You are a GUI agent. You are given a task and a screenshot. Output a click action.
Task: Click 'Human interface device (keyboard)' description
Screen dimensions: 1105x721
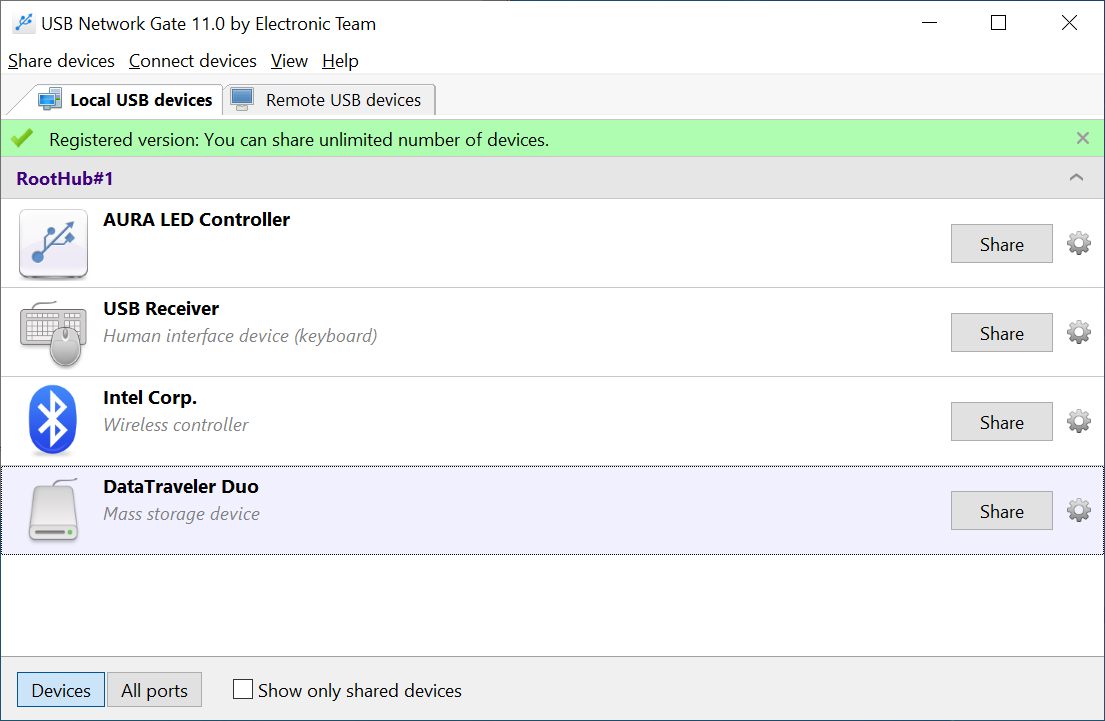[240, 336]
